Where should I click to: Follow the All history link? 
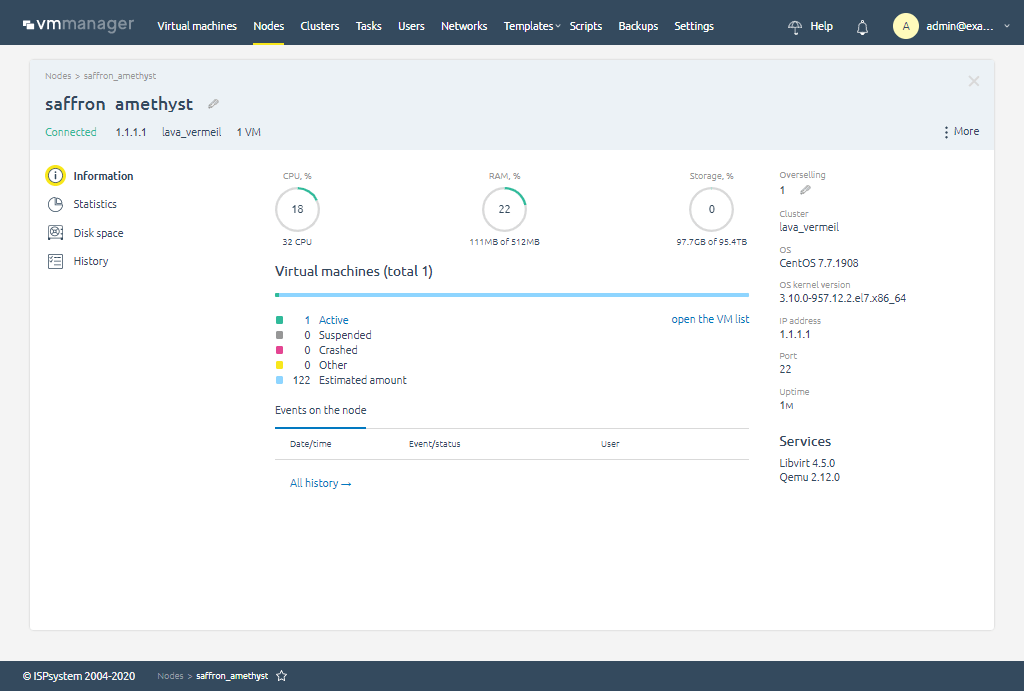320,483
